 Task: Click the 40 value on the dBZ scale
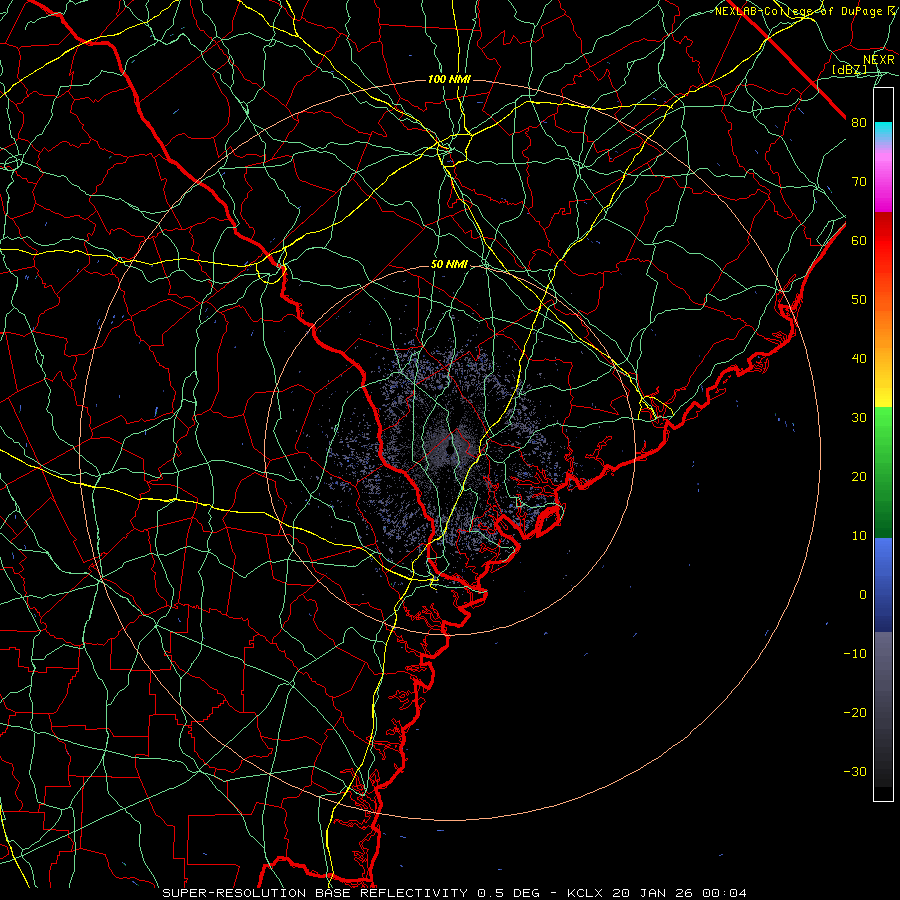click(x=859, y=359)
